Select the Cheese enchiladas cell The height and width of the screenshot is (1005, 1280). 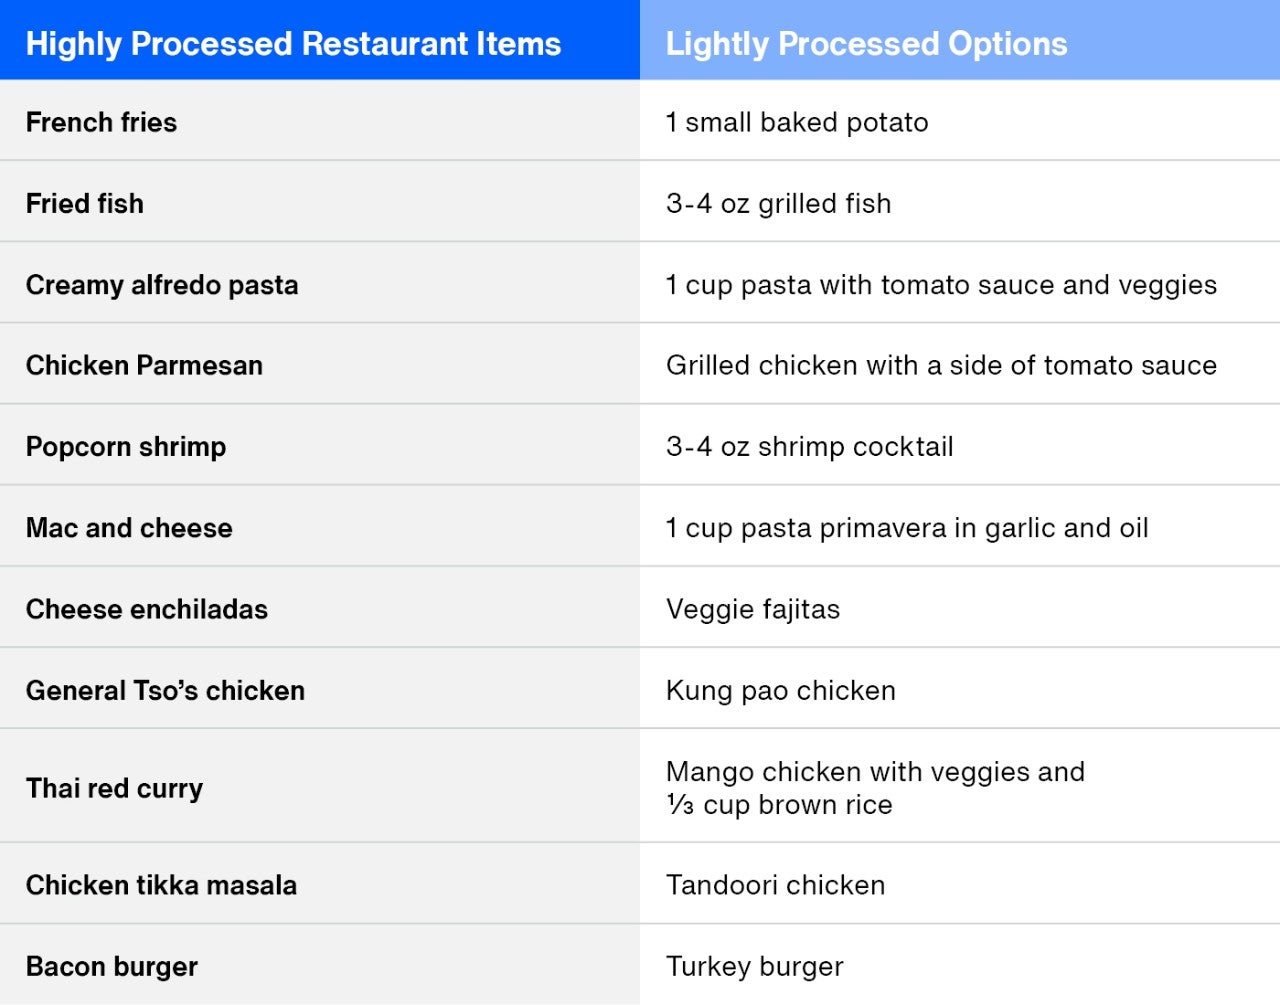pyautogui.click(x=147, y=609)
